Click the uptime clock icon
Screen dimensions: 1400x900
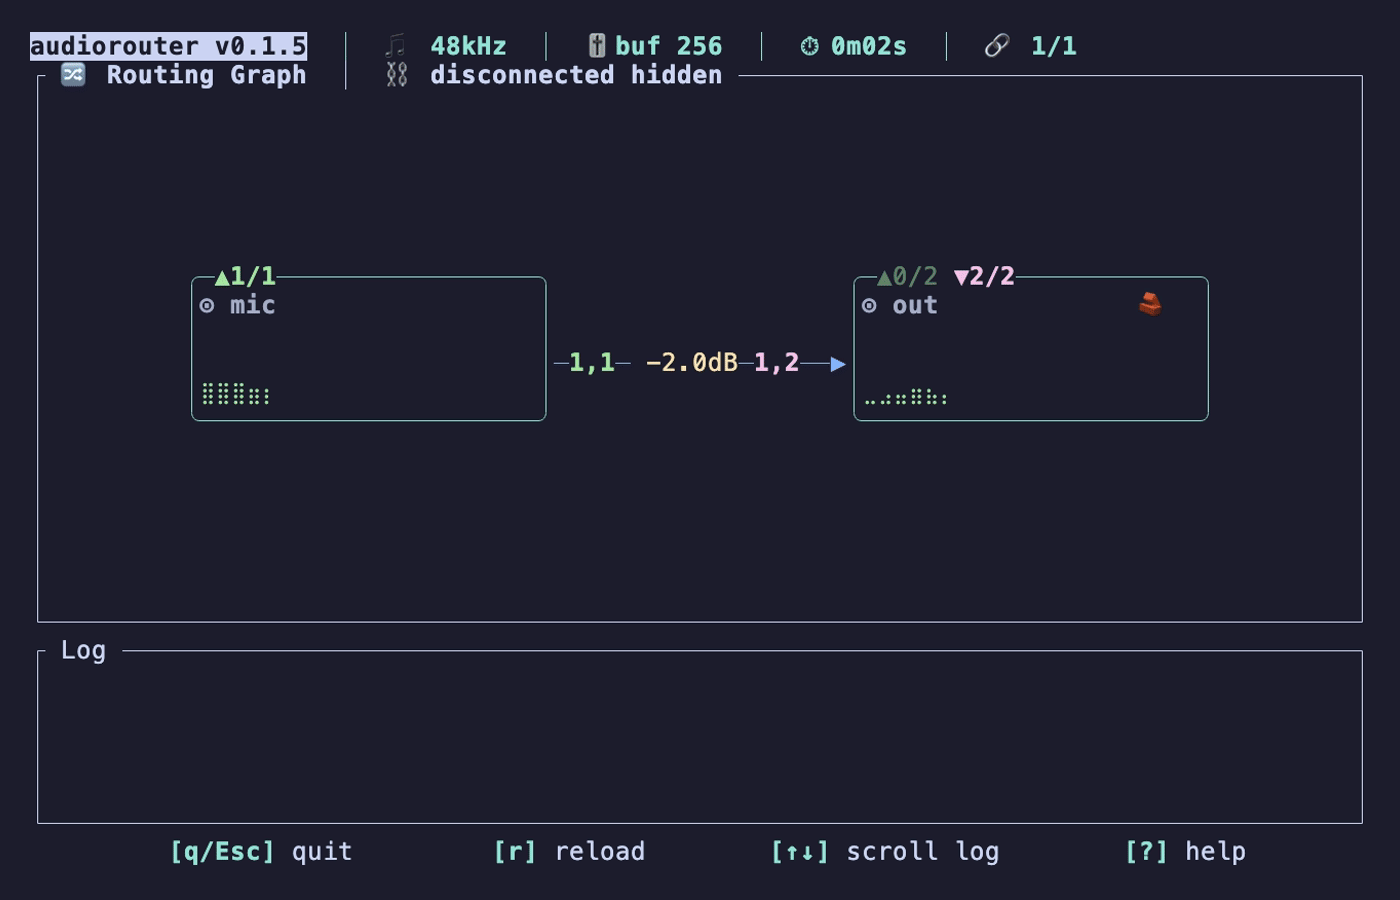810,46
